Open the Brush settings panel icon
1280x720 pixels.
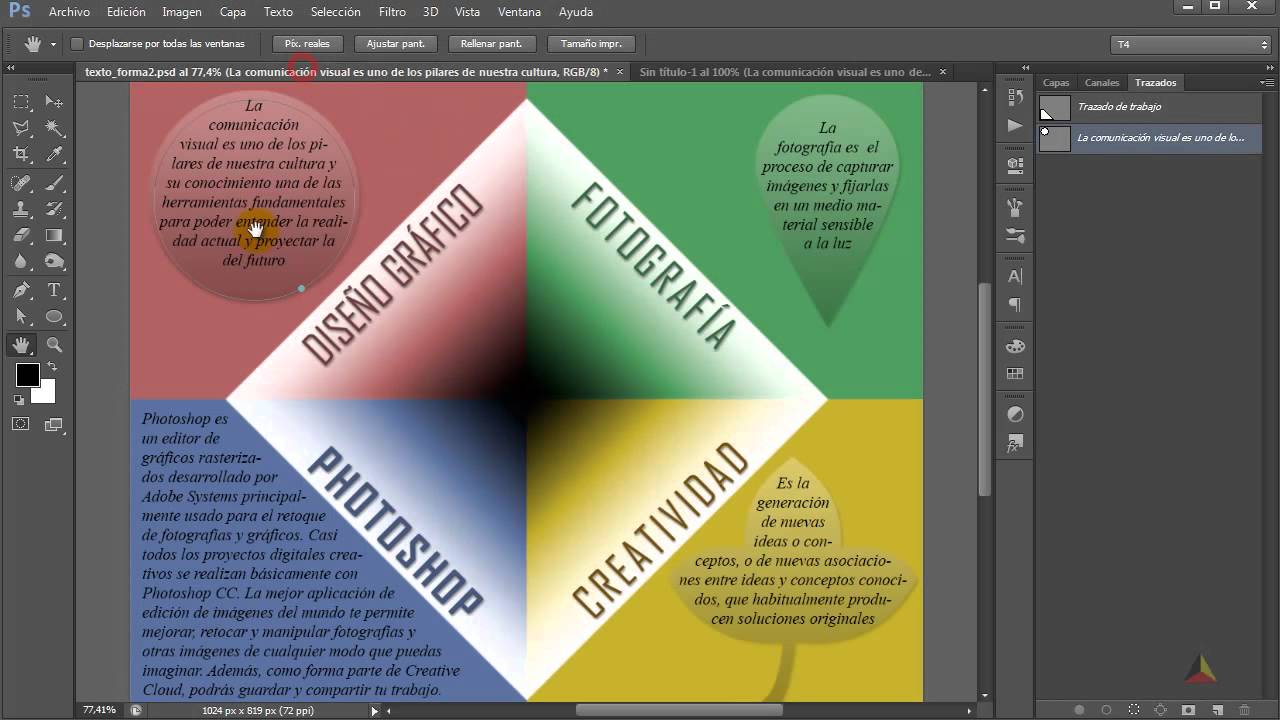[x=1015, y=236]
